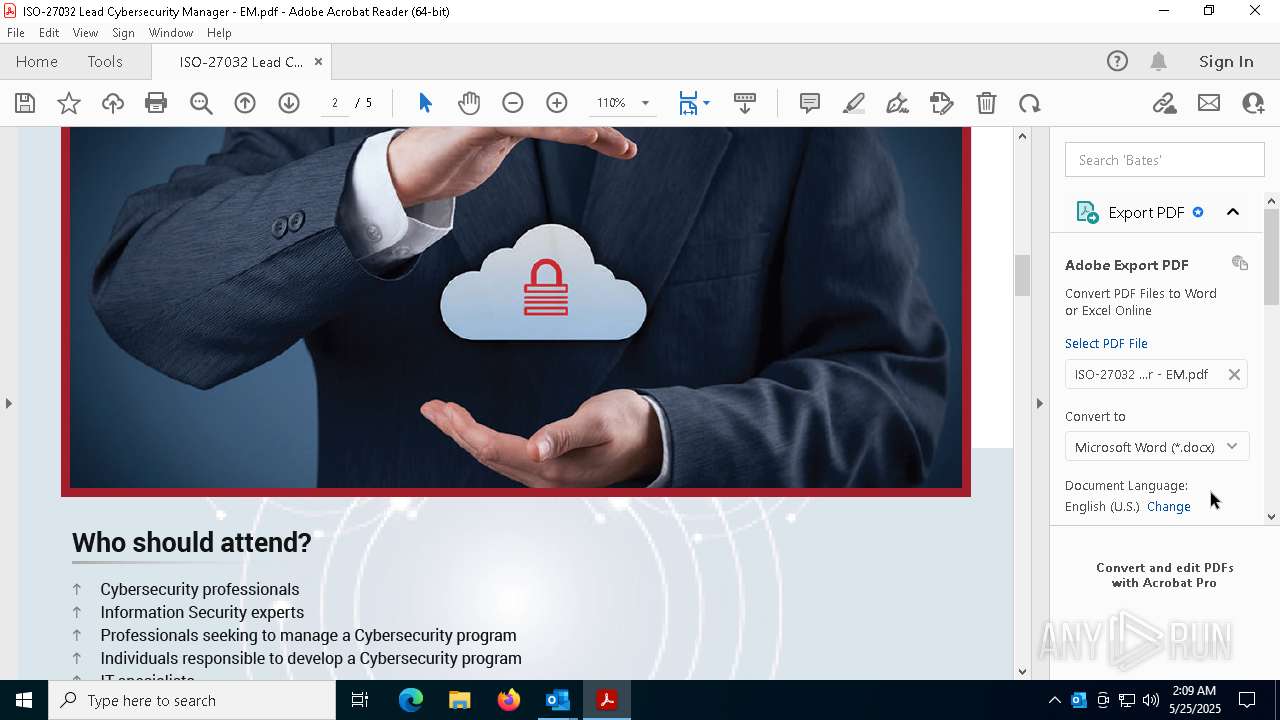Open the Window menu
The height and width of the screenshot is (720, 1280).
[171, 33]
